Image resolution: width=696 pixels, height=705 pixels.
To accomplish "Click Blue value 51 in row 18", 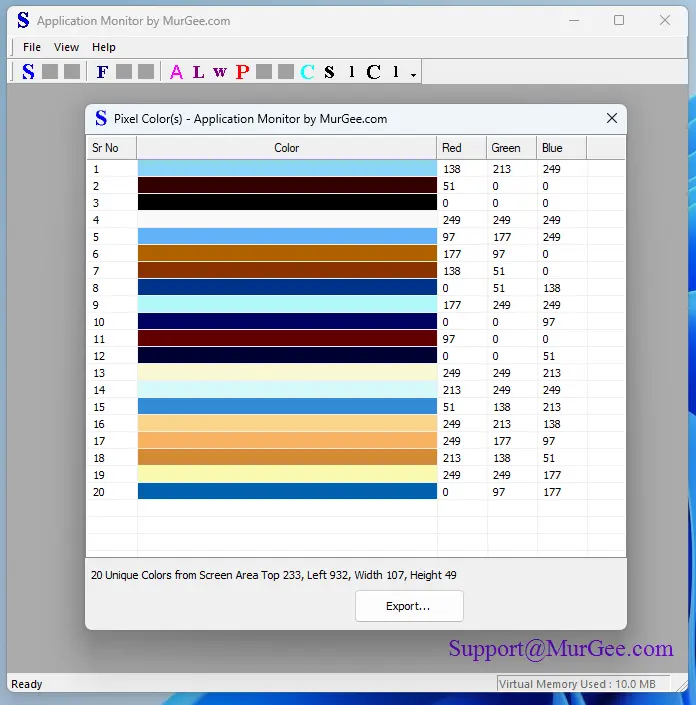I will pyautogui.click(x=549, y=458).
